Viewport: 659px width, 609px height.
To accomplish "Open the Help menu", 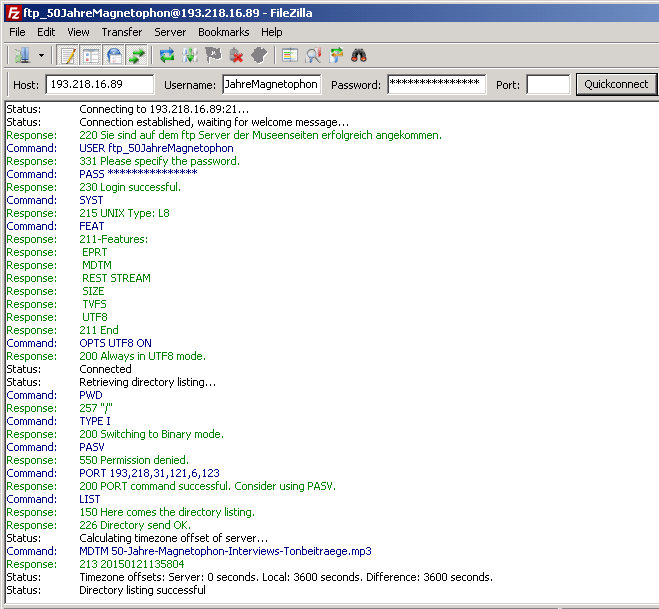I will coord(272,32).
